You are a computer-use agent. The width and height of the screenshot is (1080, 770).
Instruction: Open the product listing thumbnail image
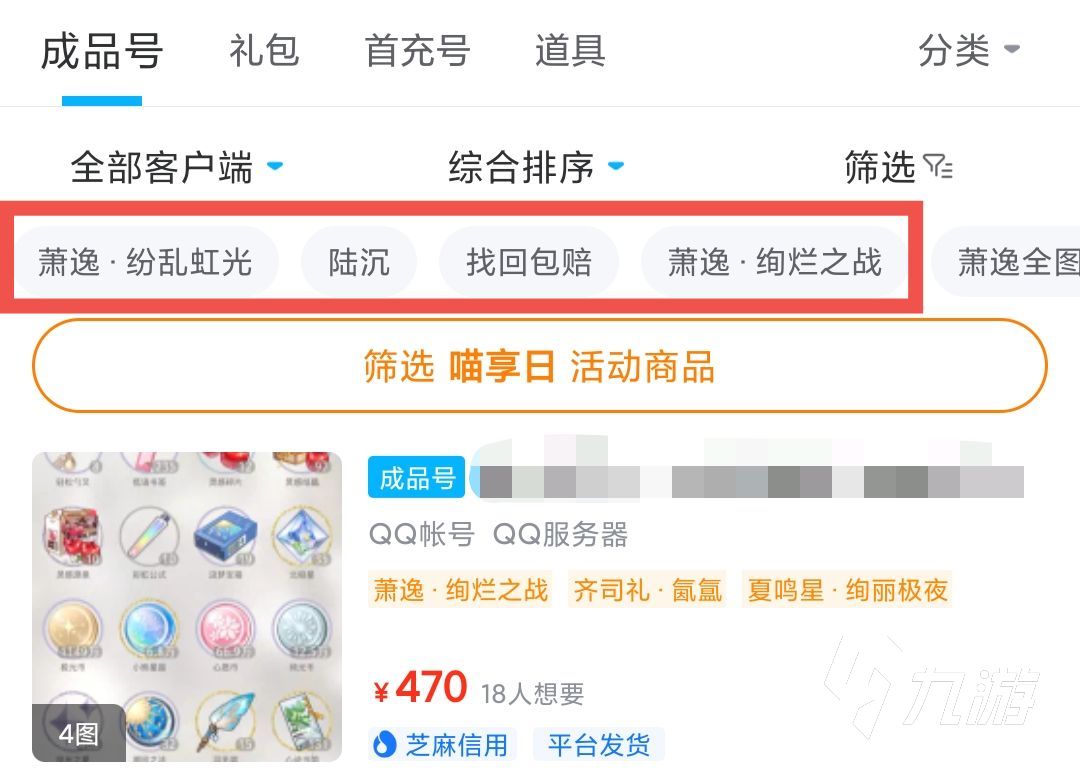[187, 607]
